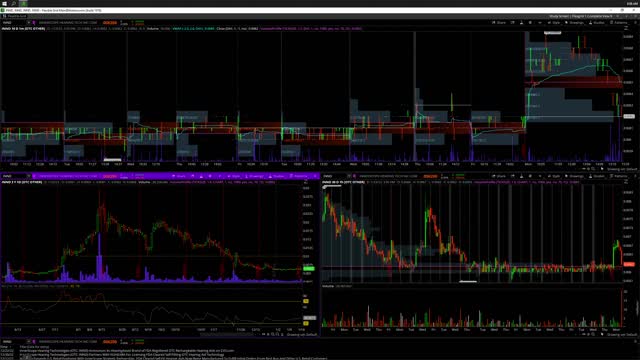Click the color link icon beside bottom-right chart symbol

tap(354, 176)
